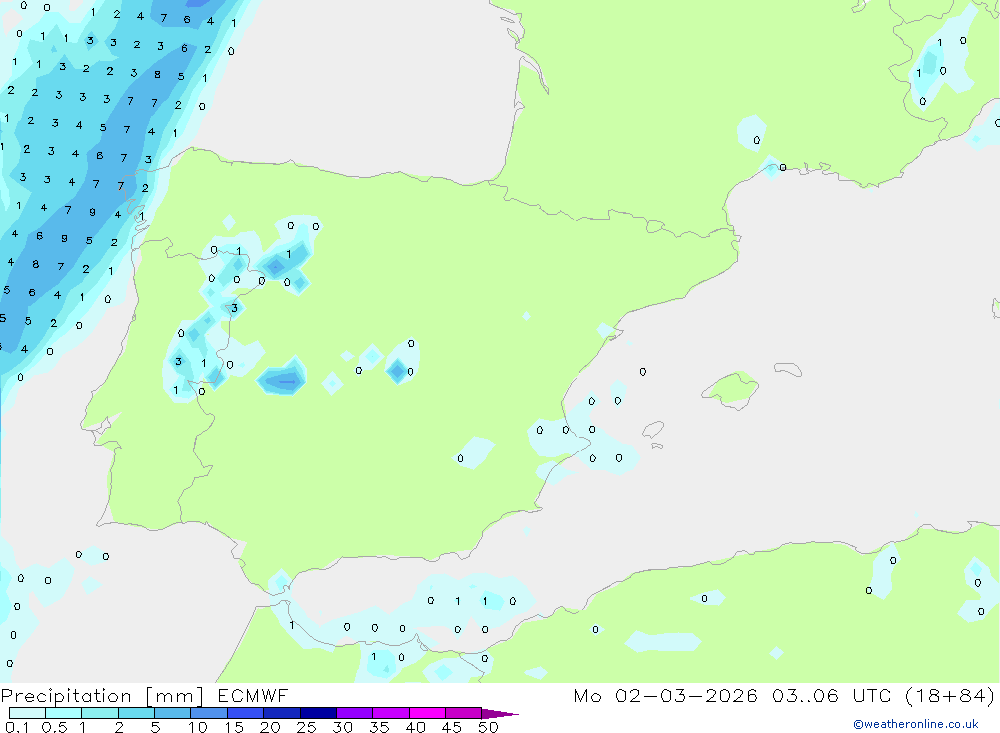Click the 20–25 mm legend swatch
The height and width of the screenshot is (733, 1000).
[x=282, y=713]
